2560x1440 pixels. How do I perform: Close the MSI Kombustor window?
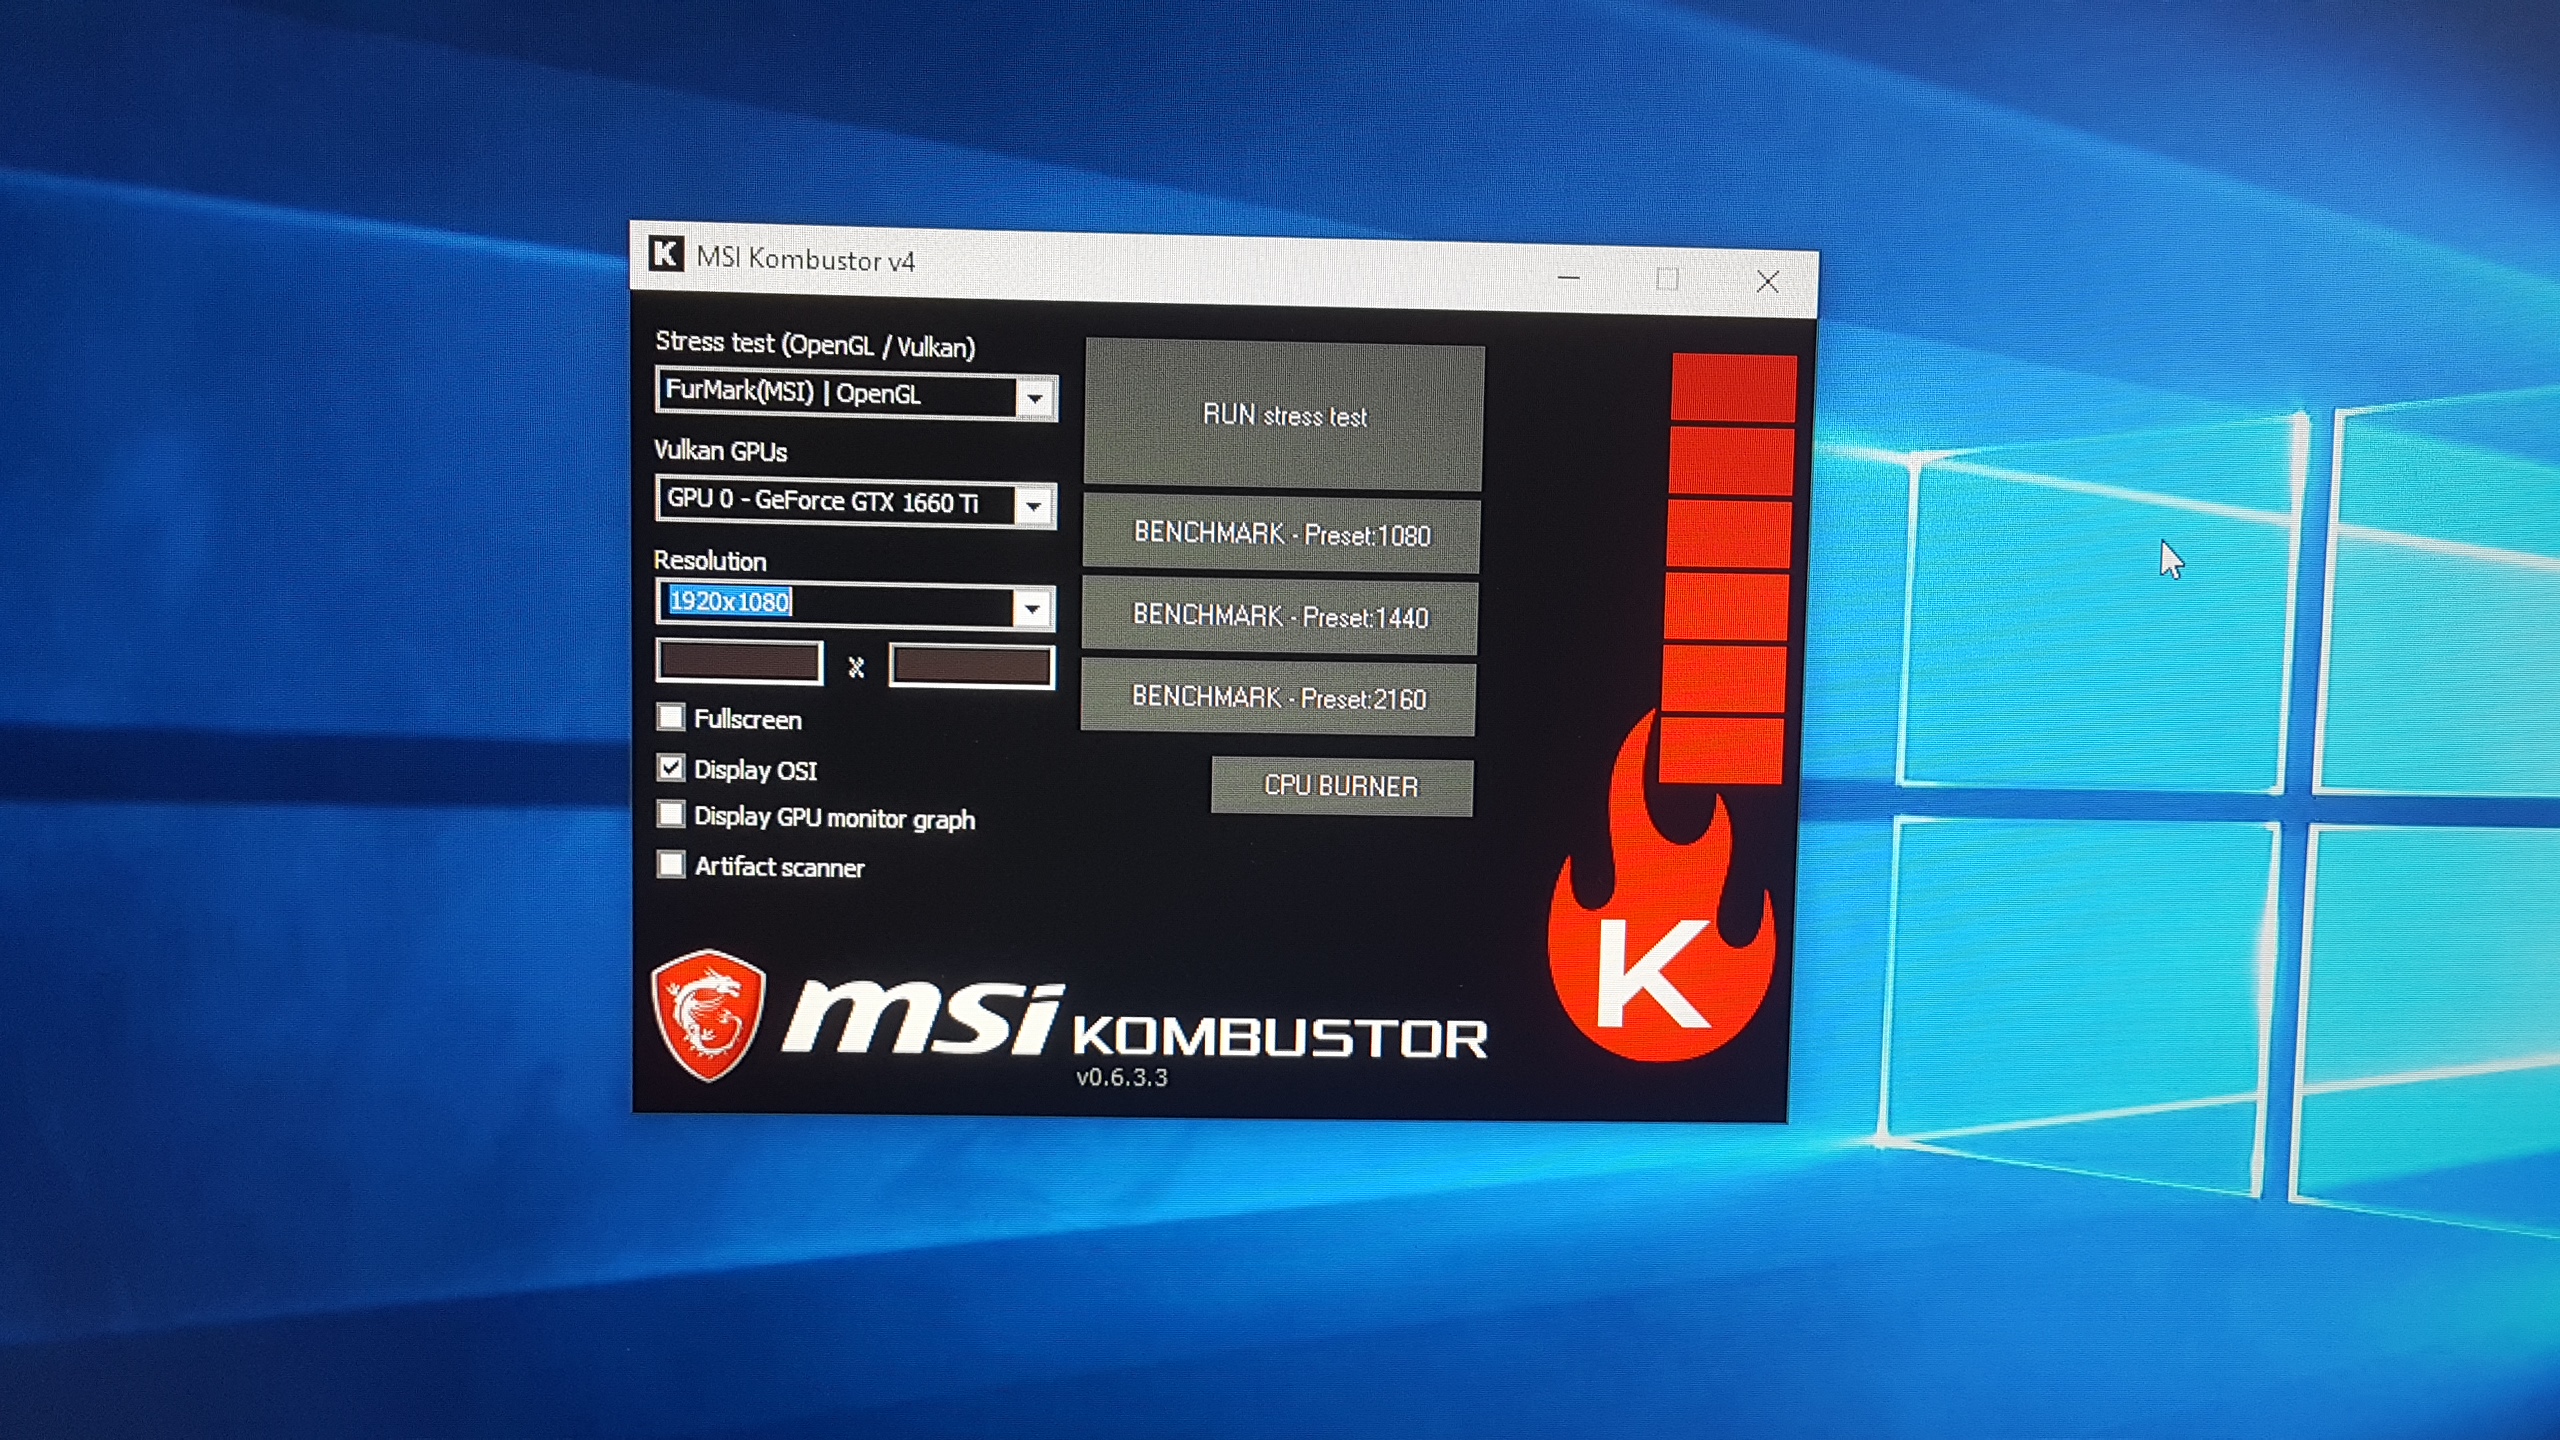pyautogui.click(x=1767, y=282)
